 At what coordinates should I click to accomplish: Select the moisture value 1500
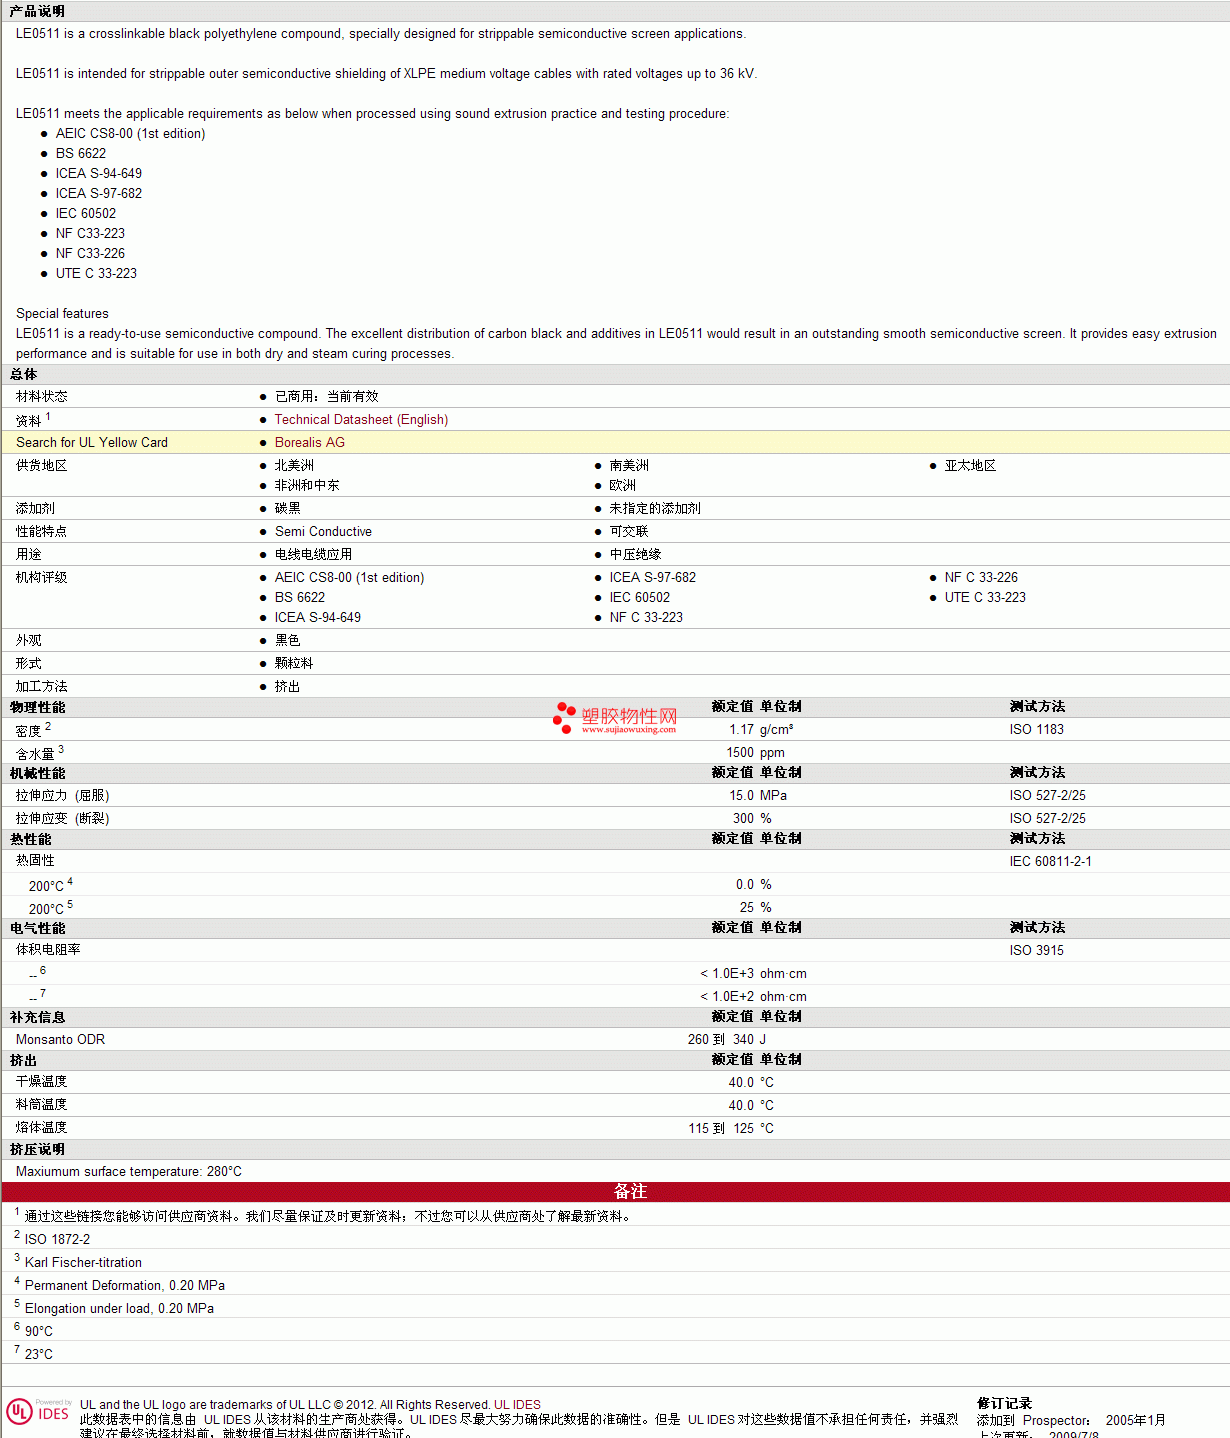[x=740, y=753]
